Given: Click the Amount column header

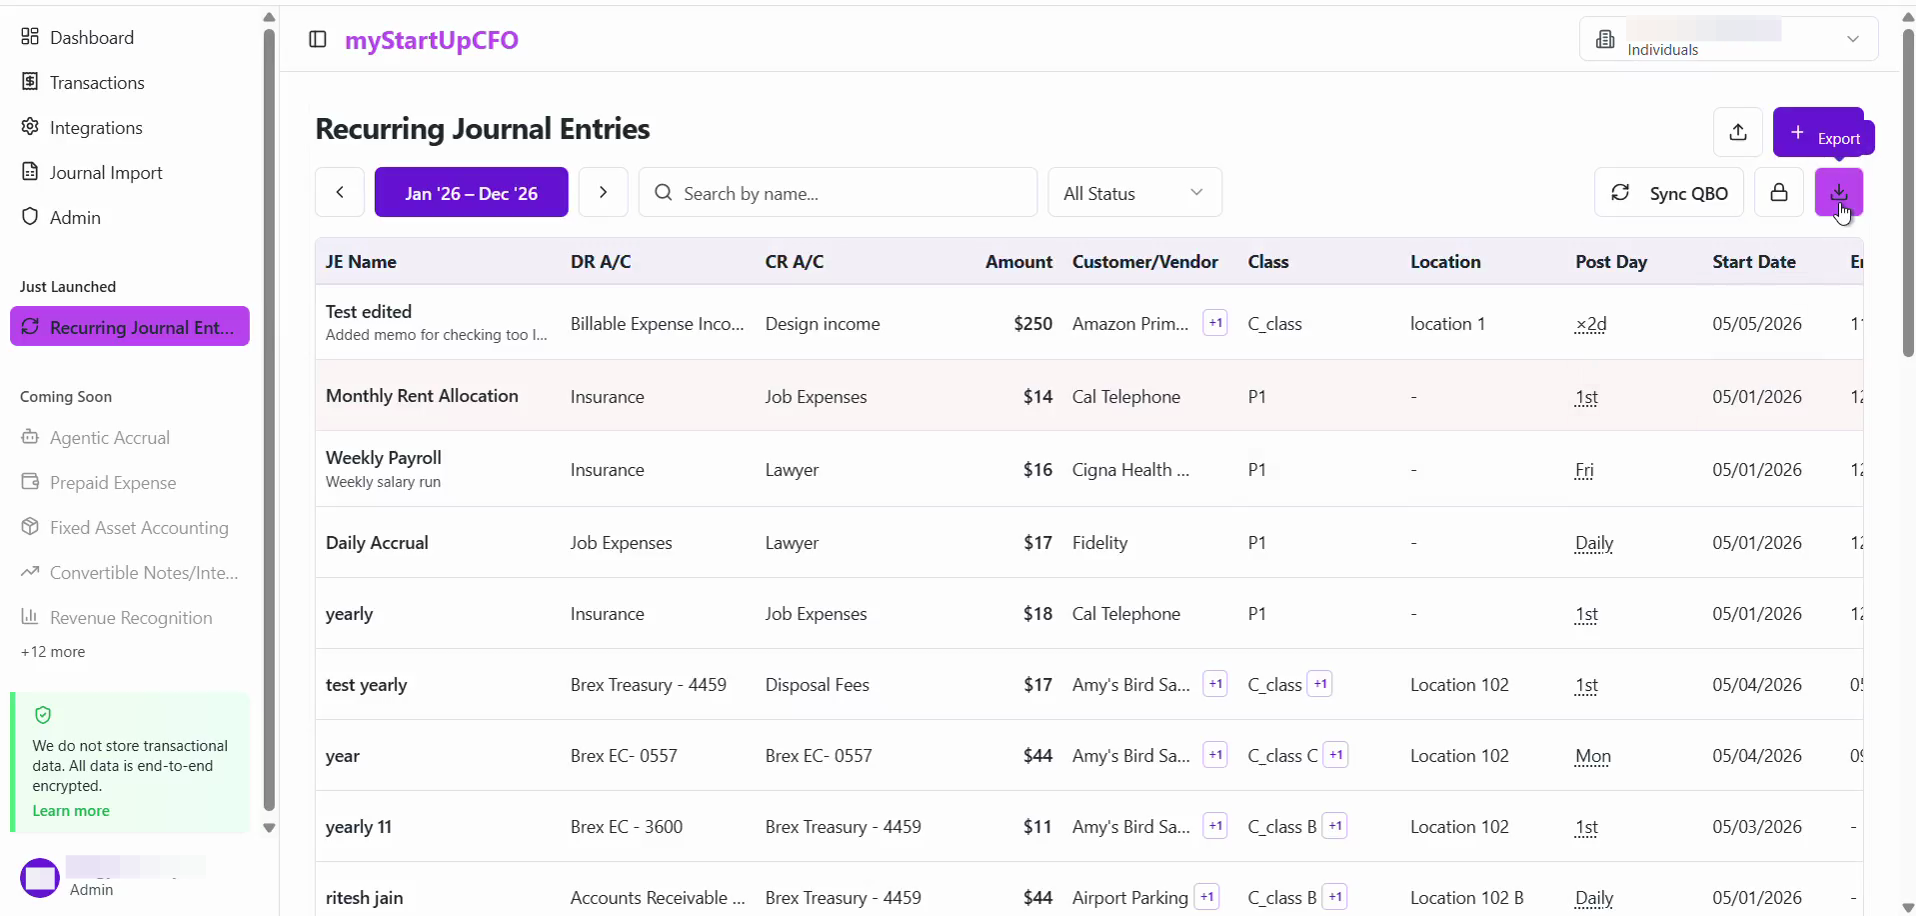Looking at the screenshot, I should 1019,262.
